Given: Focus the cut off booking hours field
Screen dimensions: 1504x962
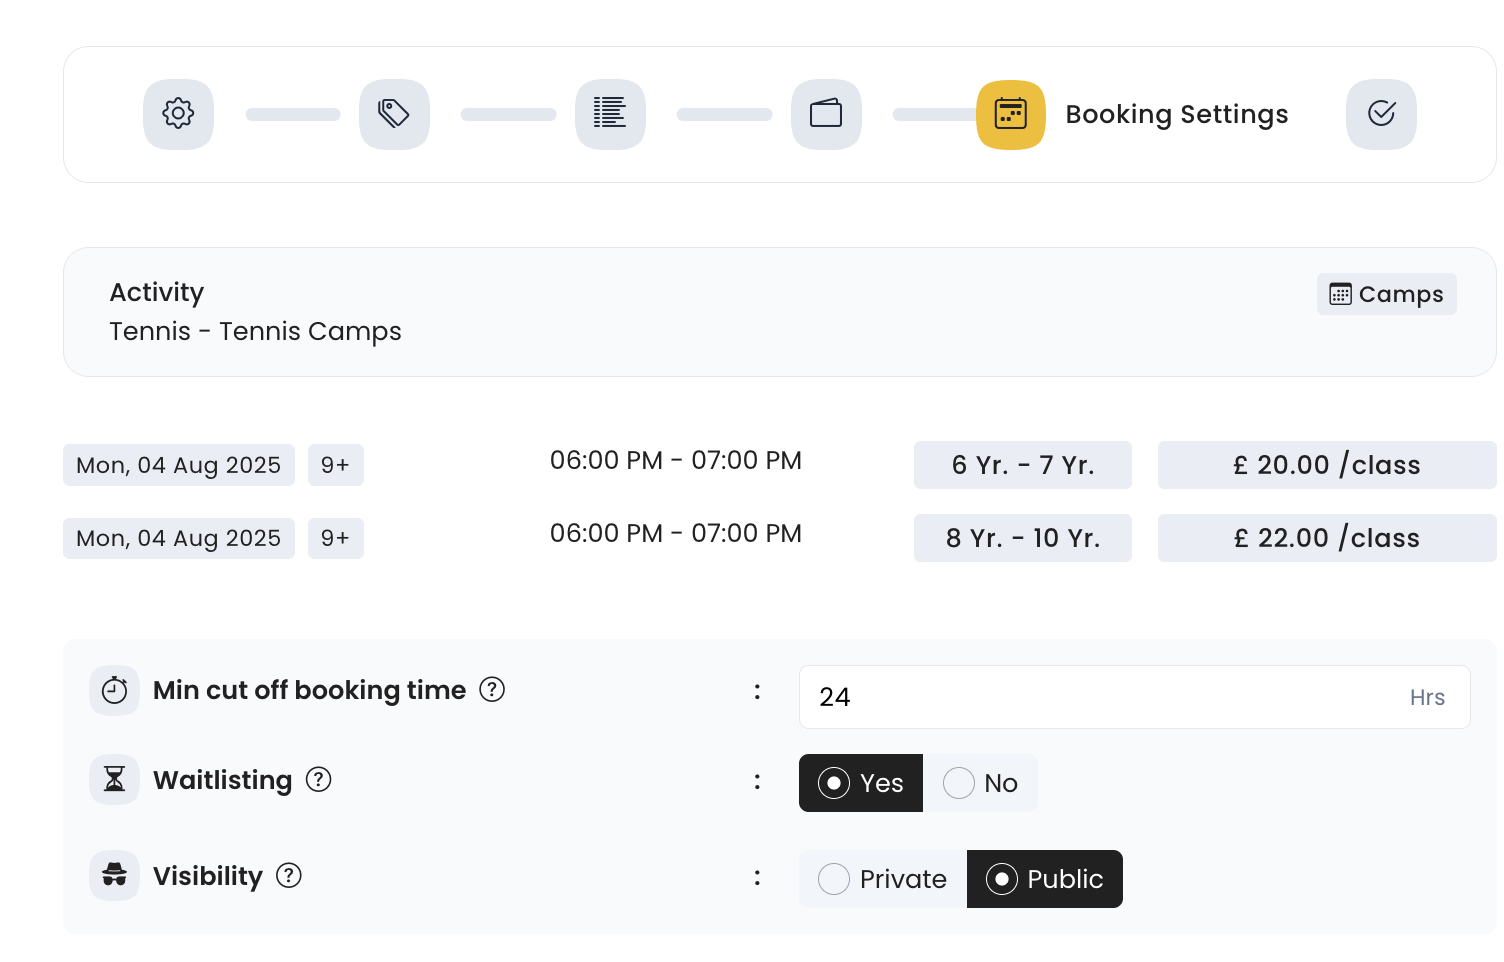Looking at the screenshot, I should (1100, 697).
